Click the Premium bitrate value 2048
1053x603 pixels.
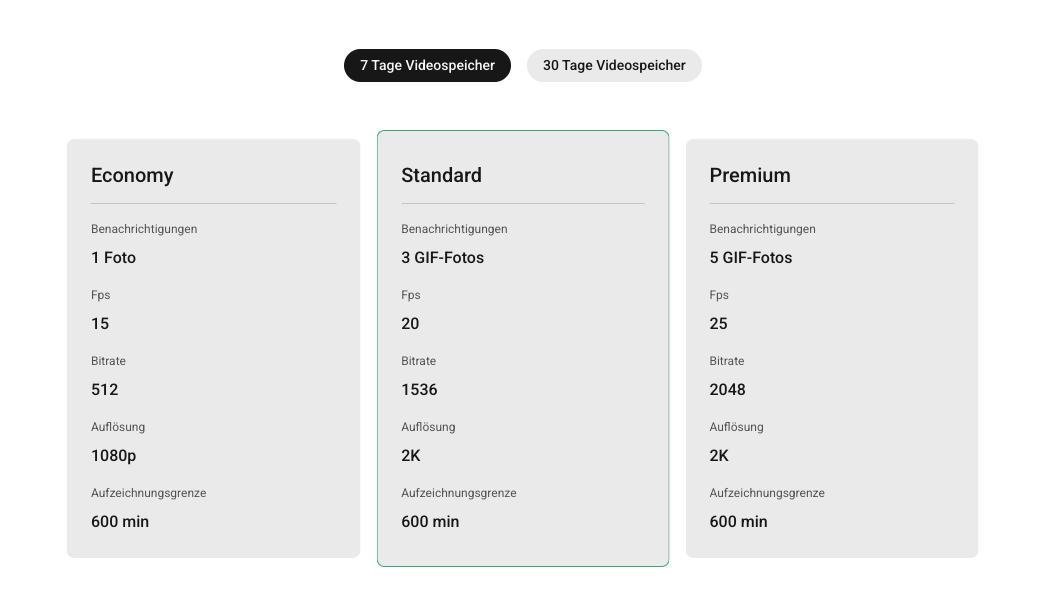click(727, 390)
